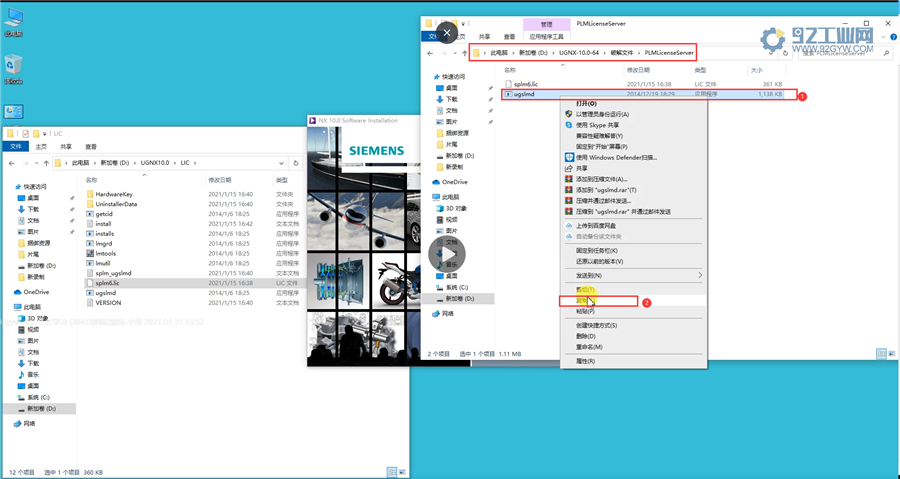Viewport: 900px width, 479px height.
Task: Choose 属性(R) in the context menu
Action: click(585, 361)
